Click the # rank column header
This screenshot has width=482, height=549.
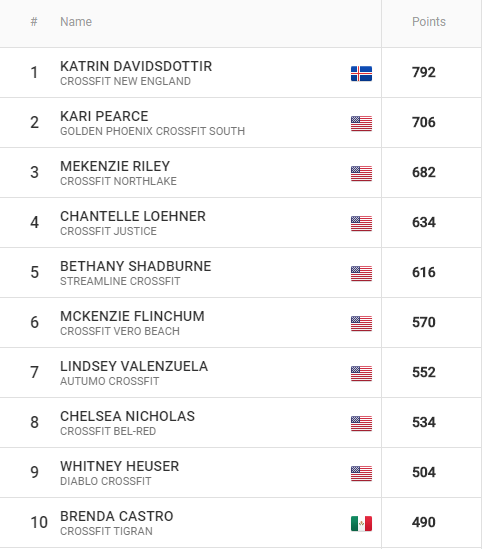click(34, 22)
